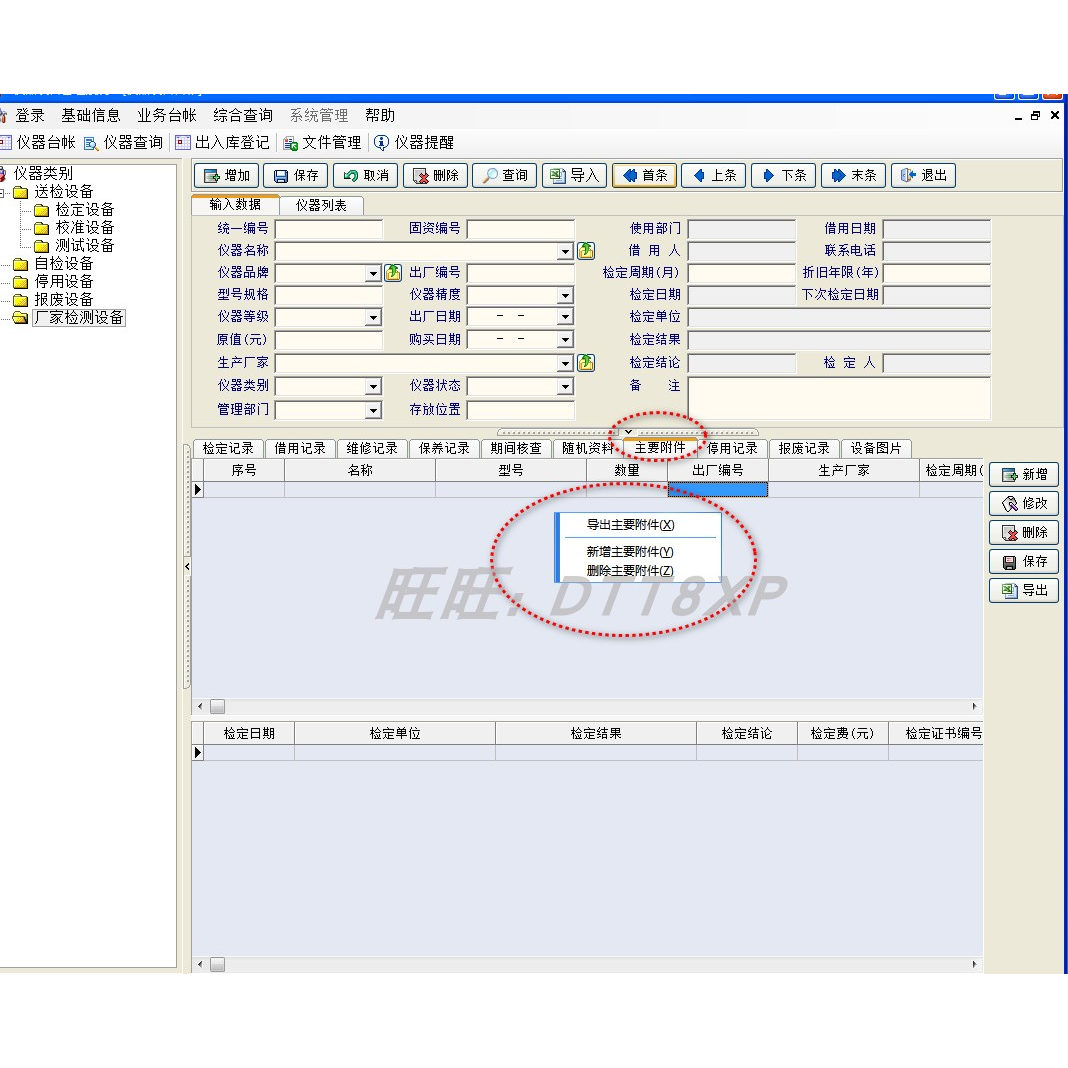The image size is (1068, 1068).
Task: Click the 查询 search button
Action: tap(505, 176)
